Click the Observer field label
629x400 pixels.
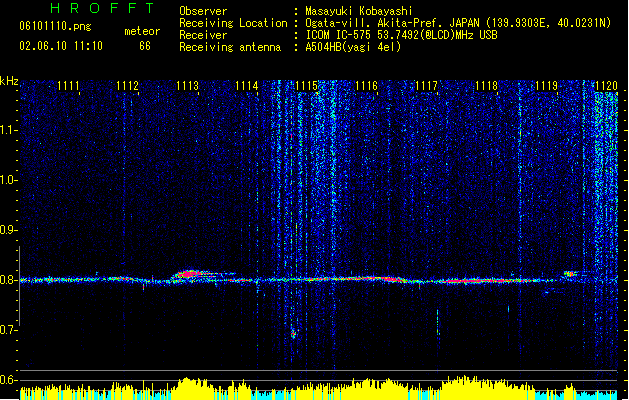click(x=203, y=11)
